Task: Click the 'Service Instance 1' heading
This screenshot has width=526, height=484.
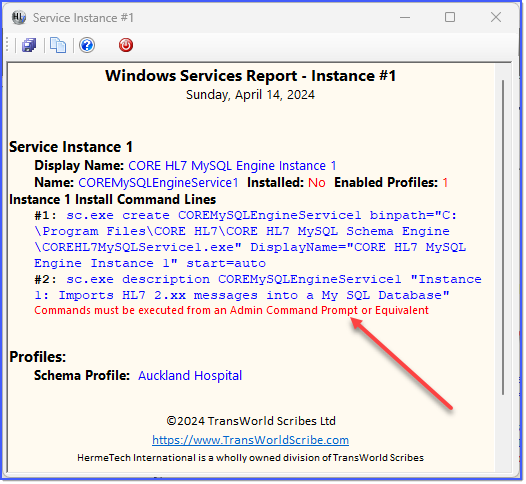Action: (x=71, y=147)
